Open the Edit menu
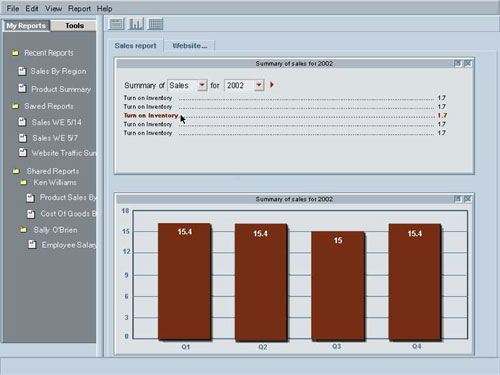 pos(32,8)
